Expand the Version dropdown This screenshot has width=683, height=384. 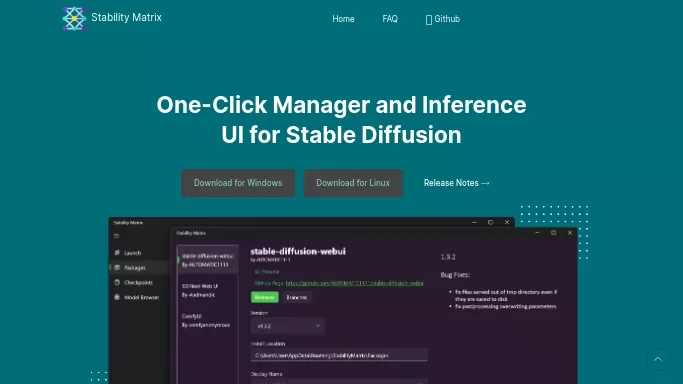click(287, 326)
